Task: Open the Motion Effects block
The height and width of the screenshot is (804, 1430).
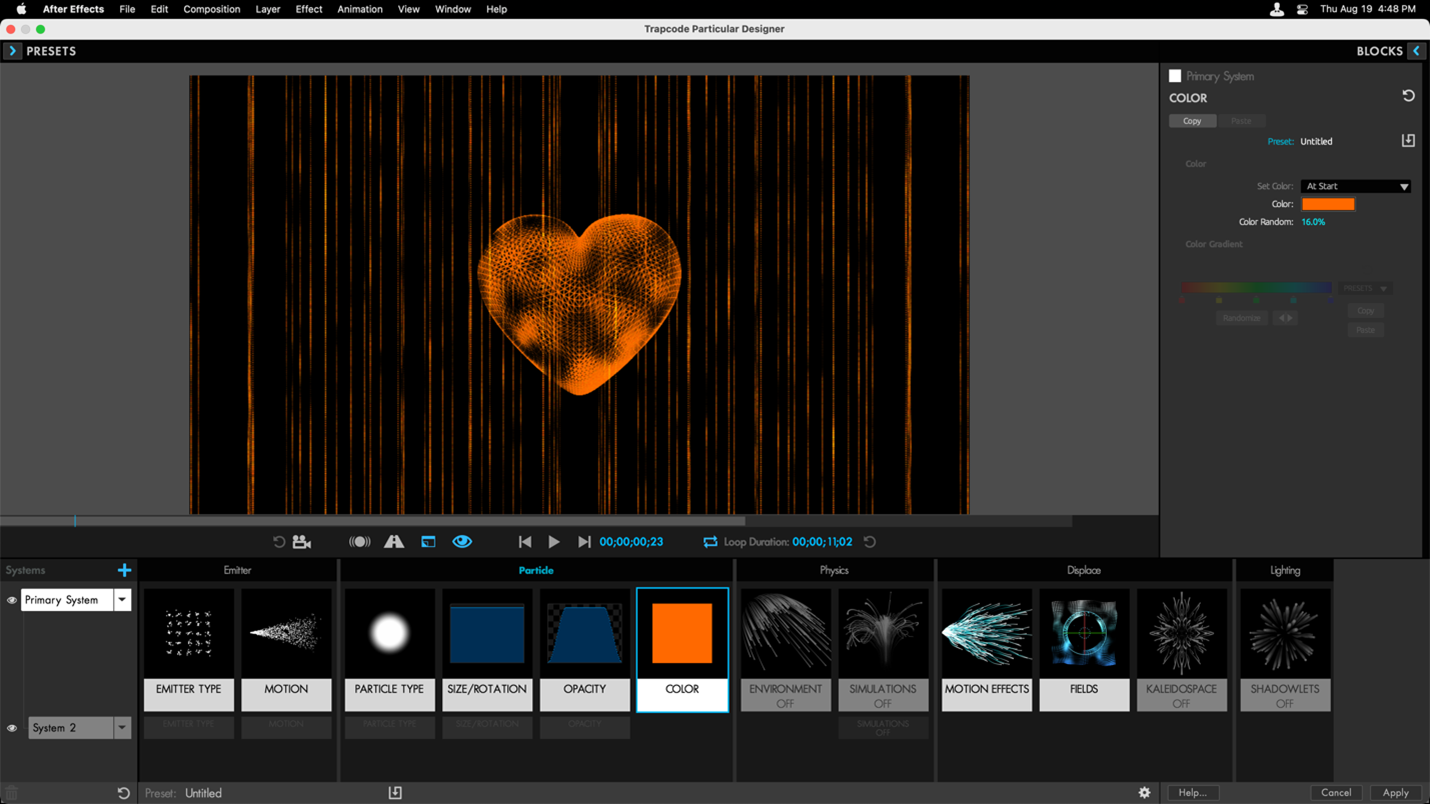Action: pos(986,650)
